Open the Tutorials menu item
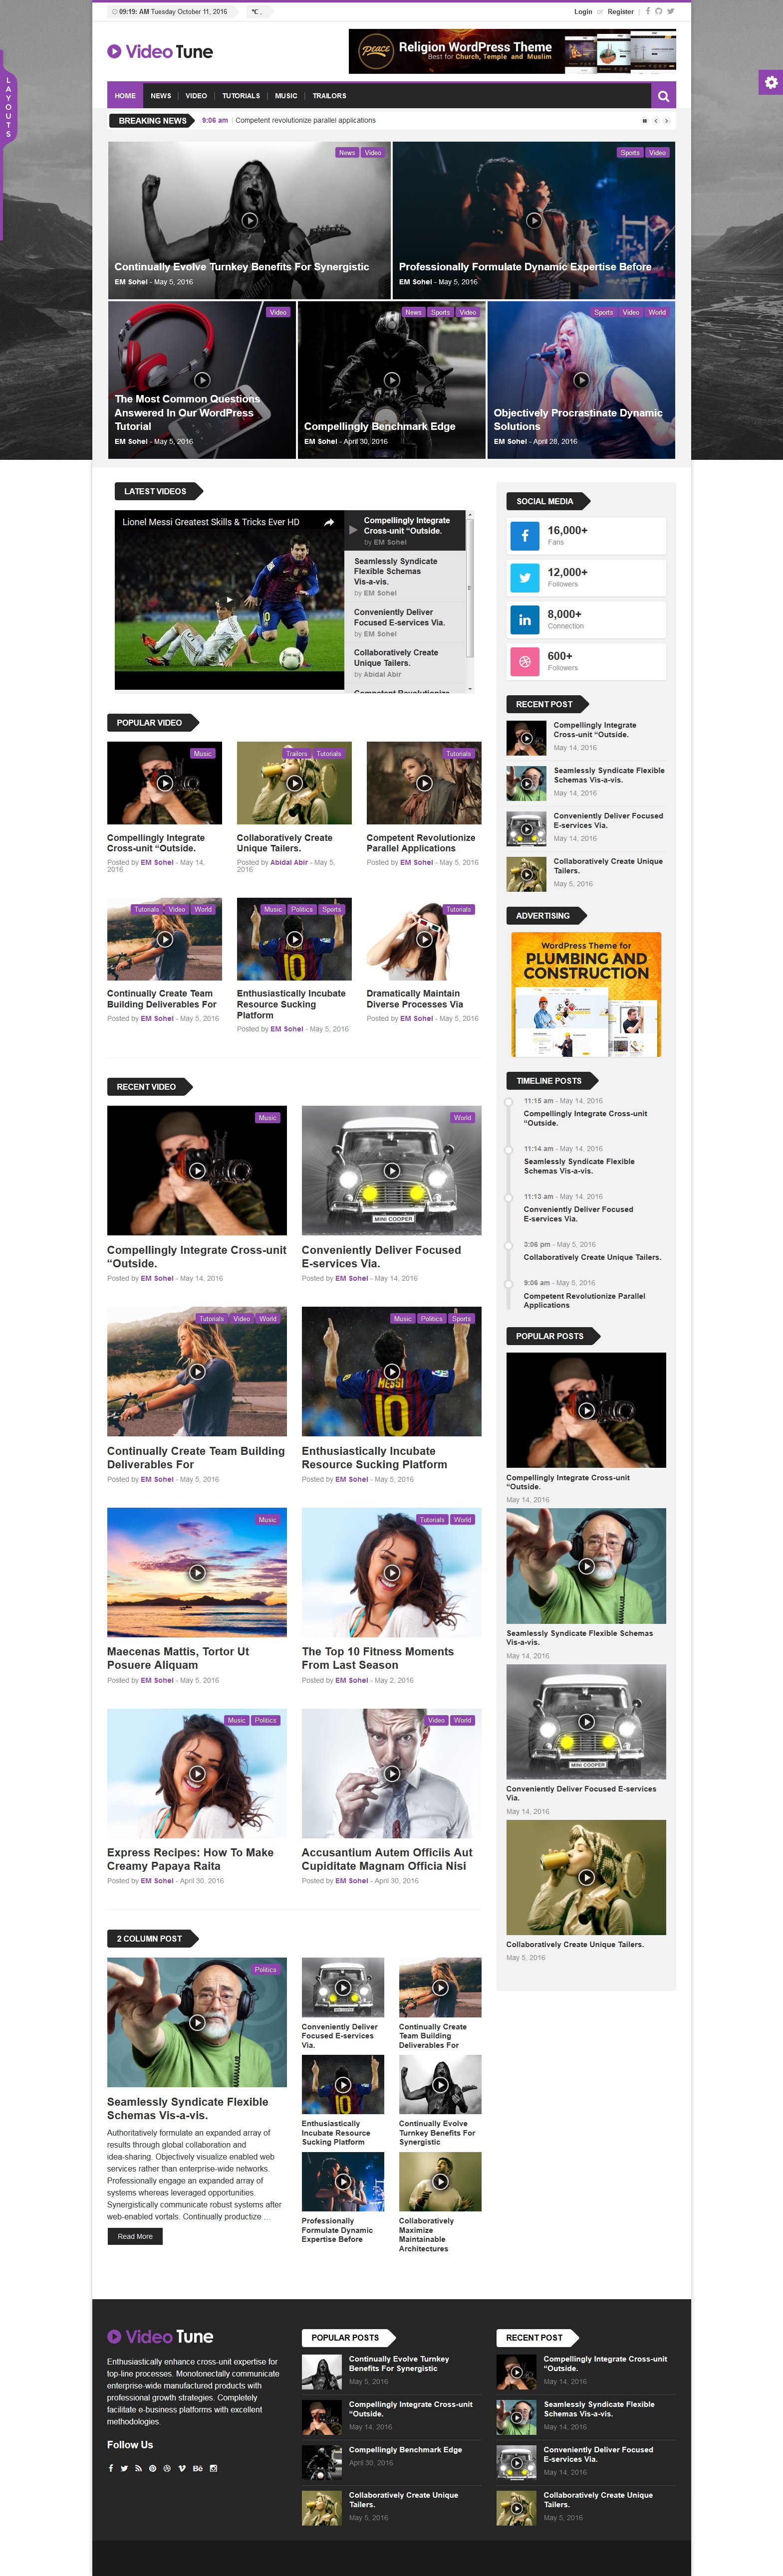This screenshot has height=2576, width=783. point(241,96)
